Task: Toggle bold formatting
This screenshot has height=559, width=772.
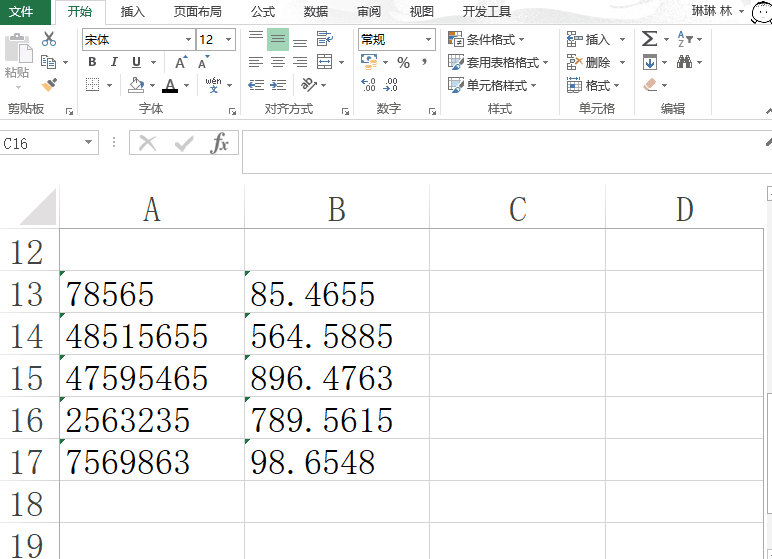Action: 92,62
